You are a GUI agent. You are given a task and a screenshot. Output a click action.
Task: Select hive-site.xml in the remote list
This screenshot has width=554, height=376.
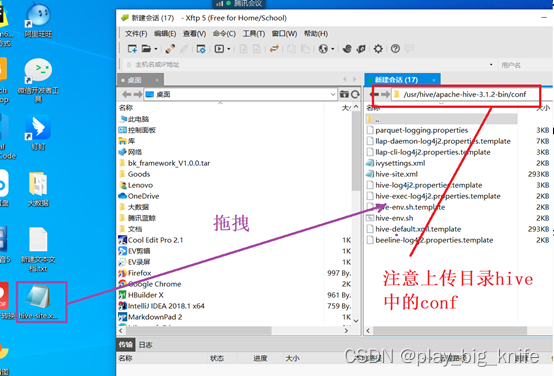pos(396,174)
